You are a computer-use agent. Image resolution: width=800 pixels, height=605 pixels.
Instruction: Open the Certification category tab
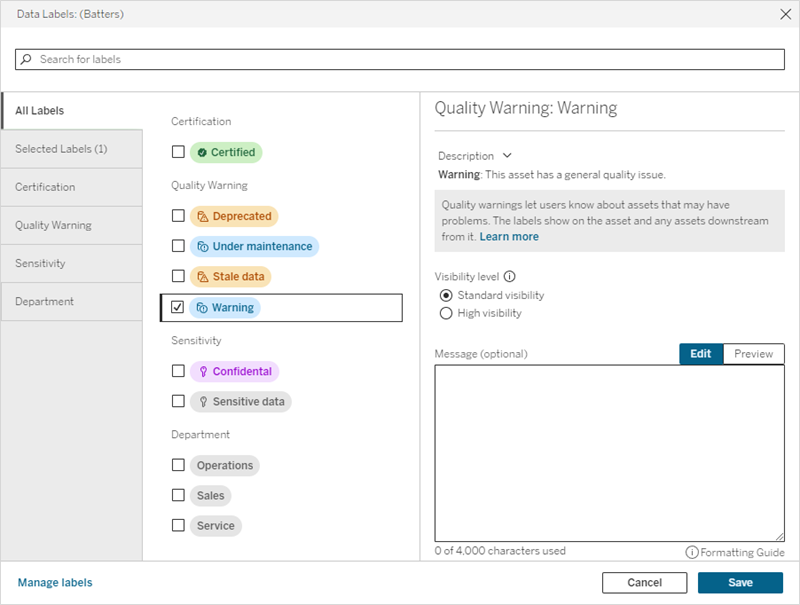72,187
